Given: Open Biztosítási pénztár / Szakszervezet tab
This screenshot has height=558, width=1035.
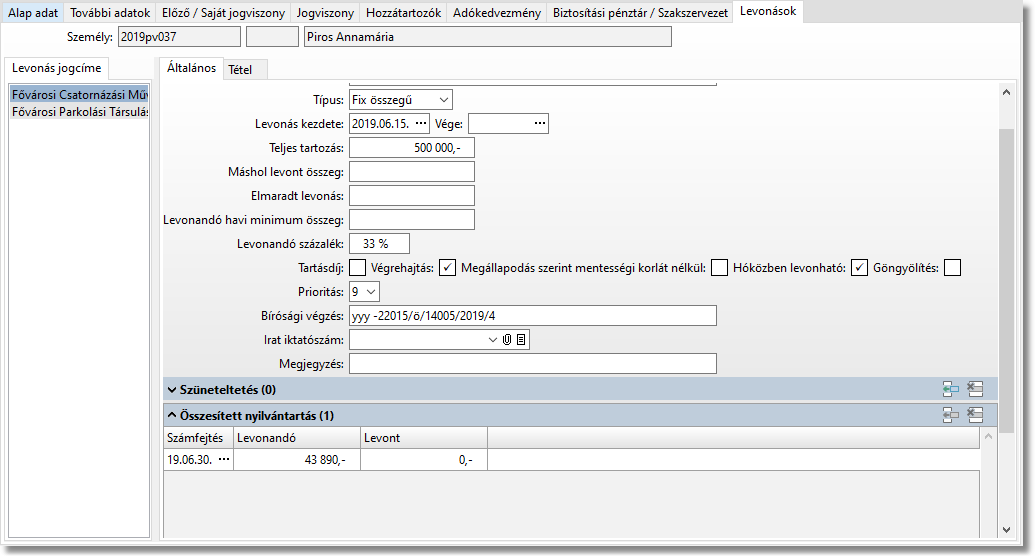Looking at the screenshot, I should coord(640,13).
